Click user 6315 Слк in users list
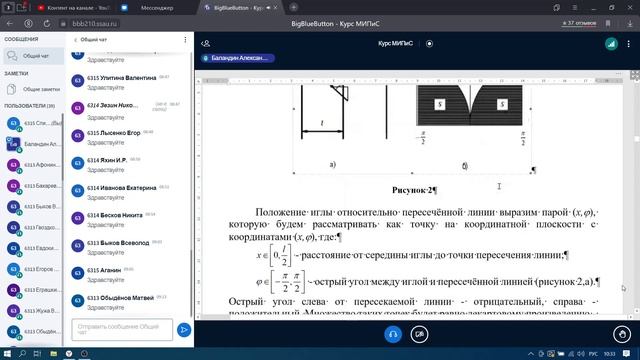 (33, 123)
